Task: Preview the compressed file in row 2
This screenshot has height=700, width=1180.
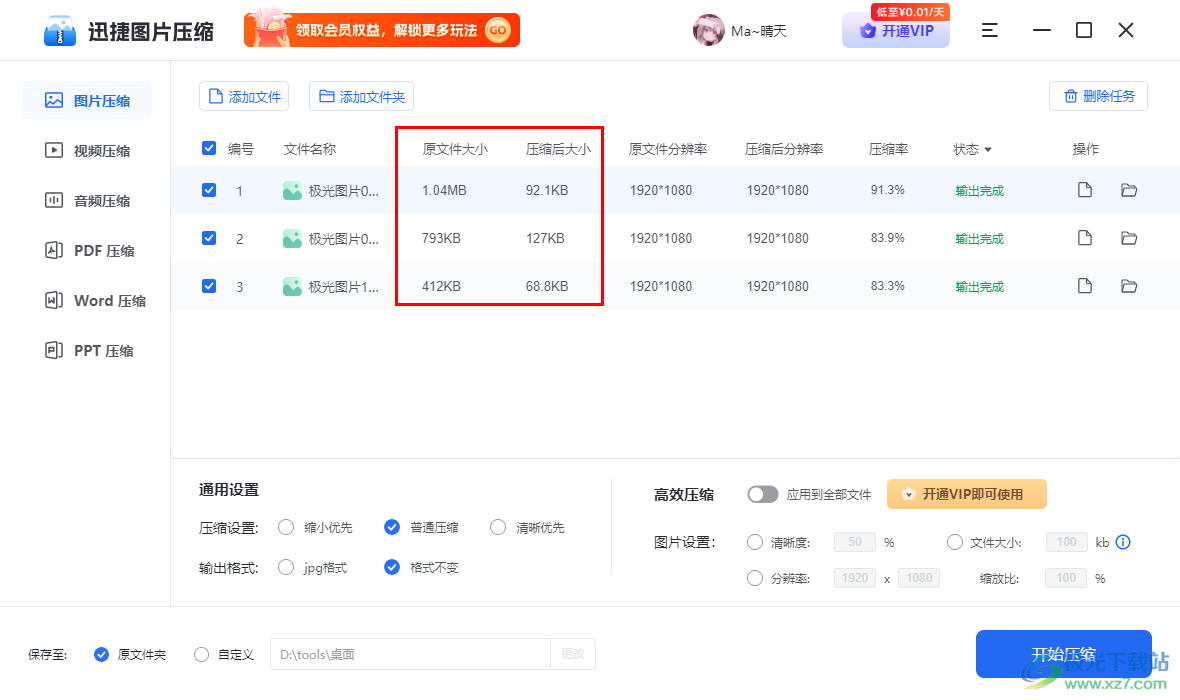Action: click(1085, 238)
